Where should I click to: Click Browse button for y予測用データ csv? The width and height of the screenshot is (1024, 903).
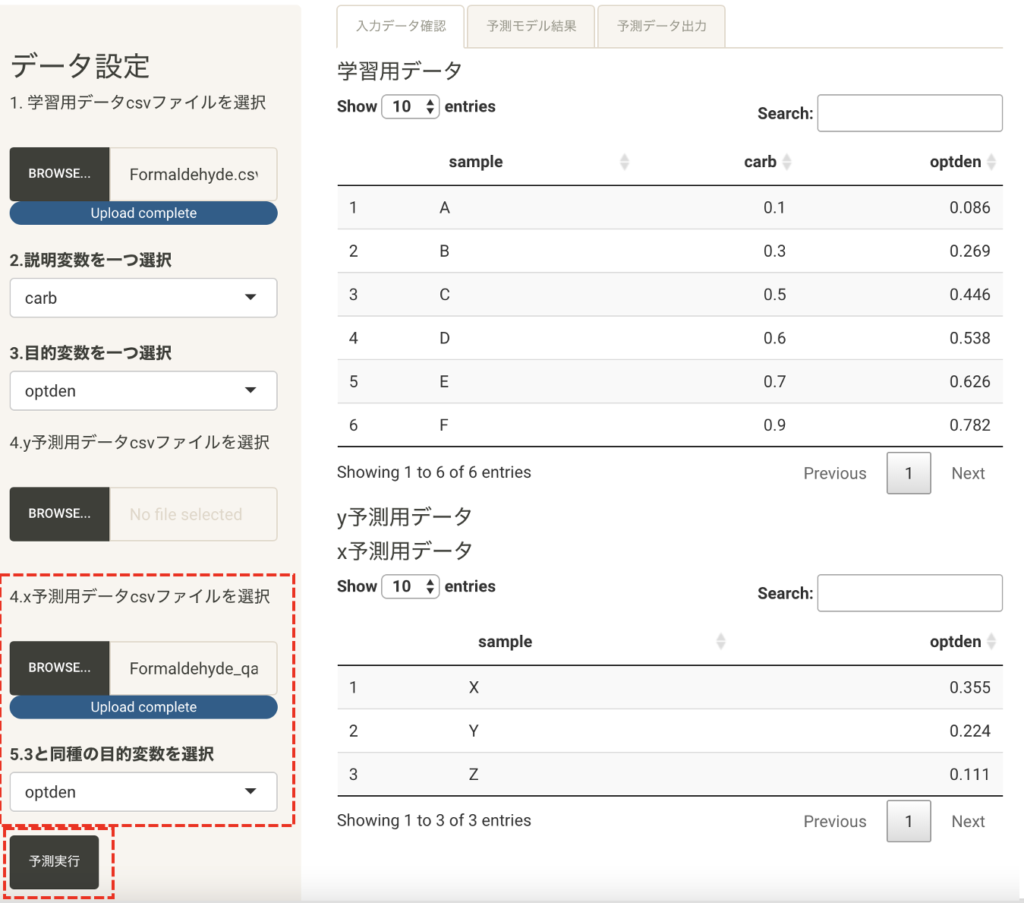[60, 514]
